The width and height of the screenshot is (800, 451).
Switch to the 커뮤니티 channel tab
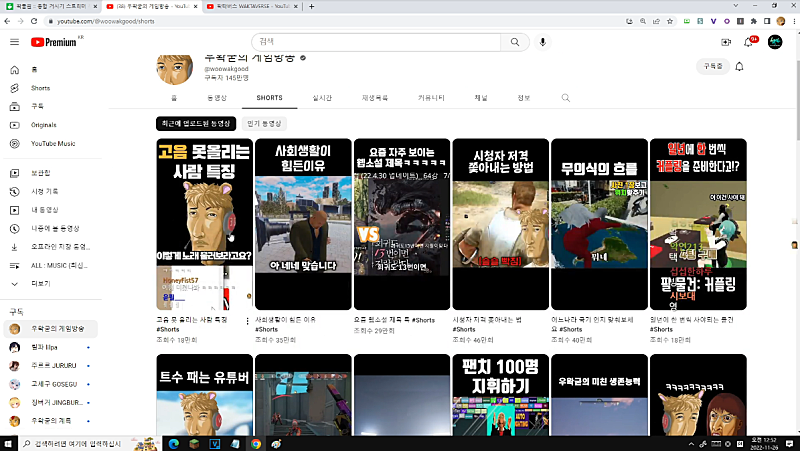(431, 98)
